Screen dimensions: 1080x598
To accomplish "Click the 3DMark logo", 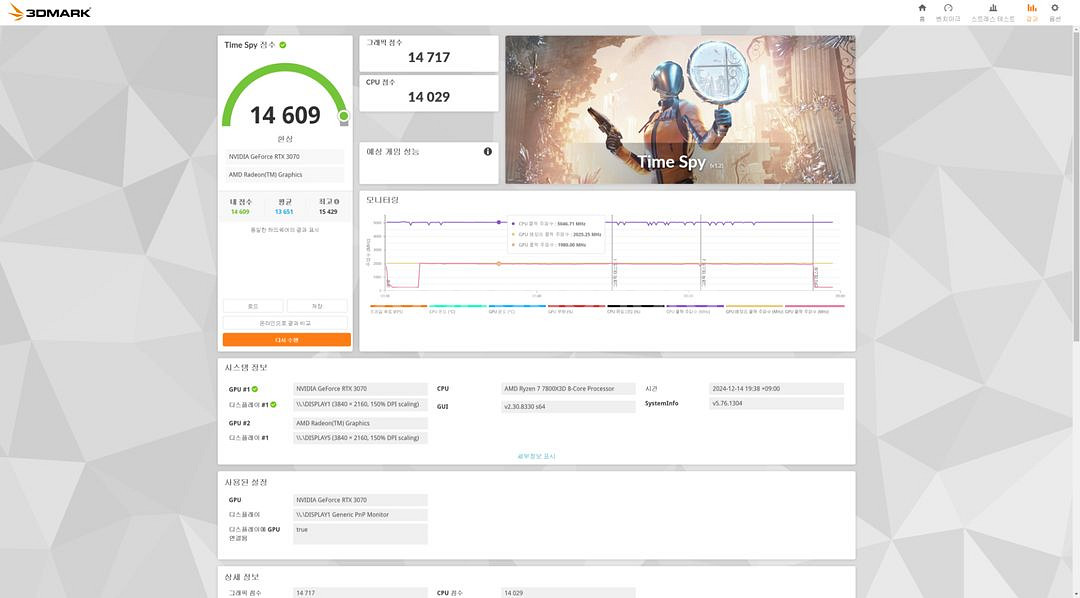I will click(x=49, y=12).
